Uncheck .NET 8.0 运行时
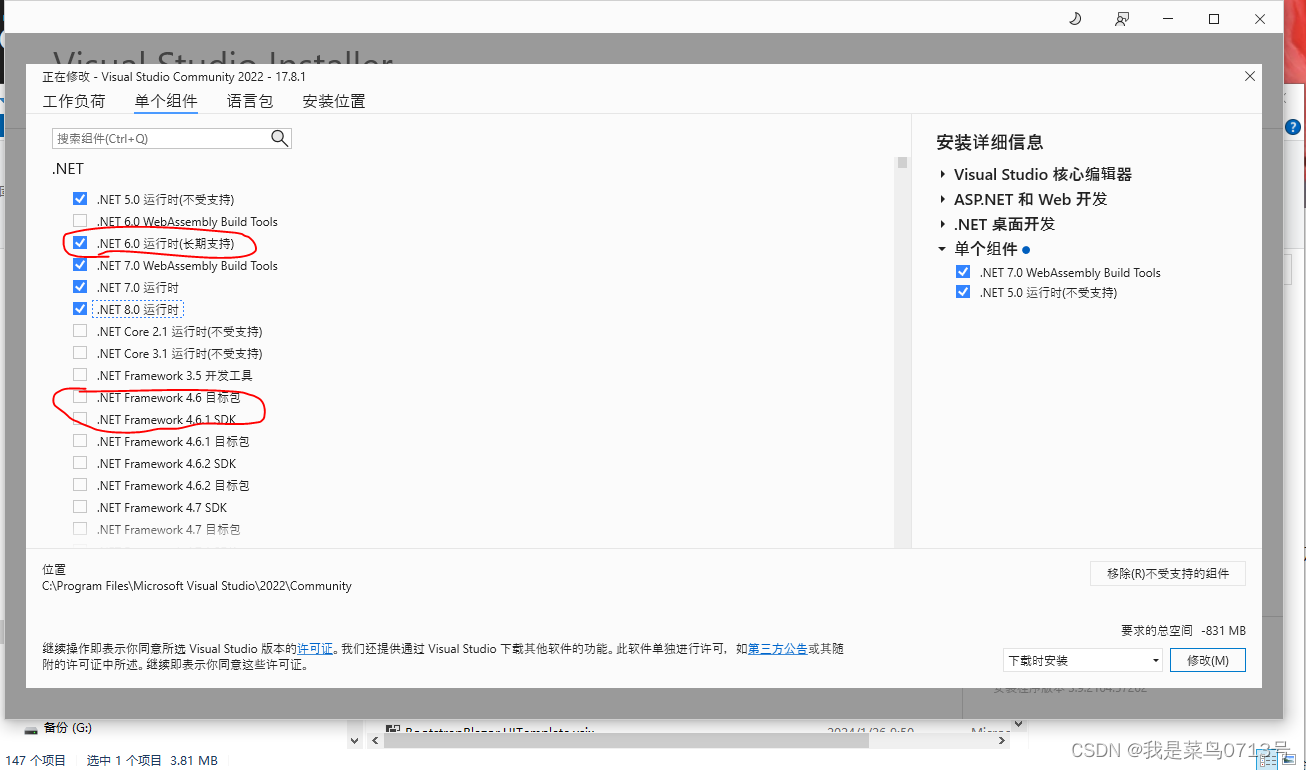The height and width of the screenshot is (770, 1306). [80, 309]
